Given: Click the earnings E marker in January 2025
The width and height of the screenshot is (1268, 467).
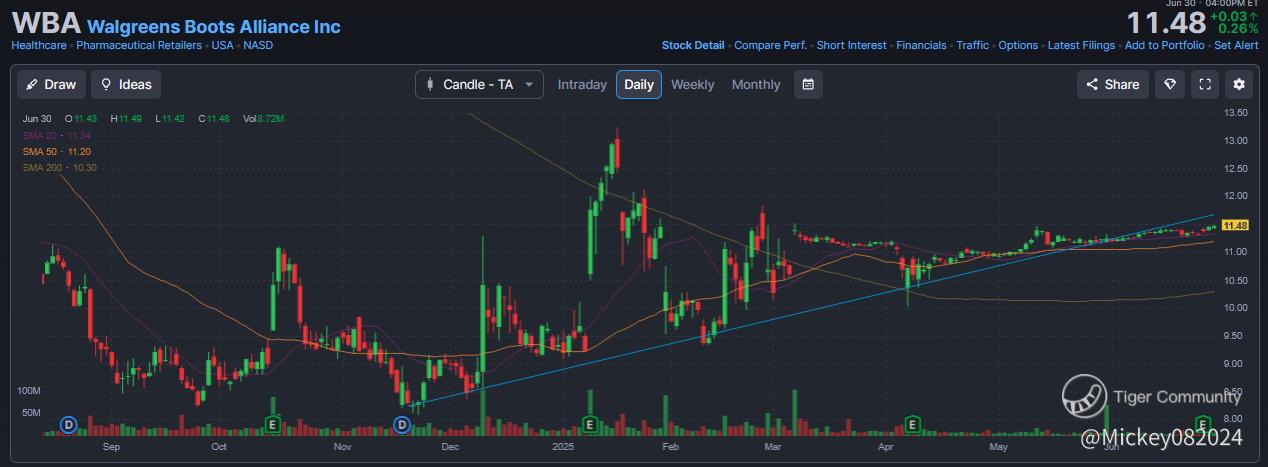Looking at the screenshot, I should coord(590,424).
